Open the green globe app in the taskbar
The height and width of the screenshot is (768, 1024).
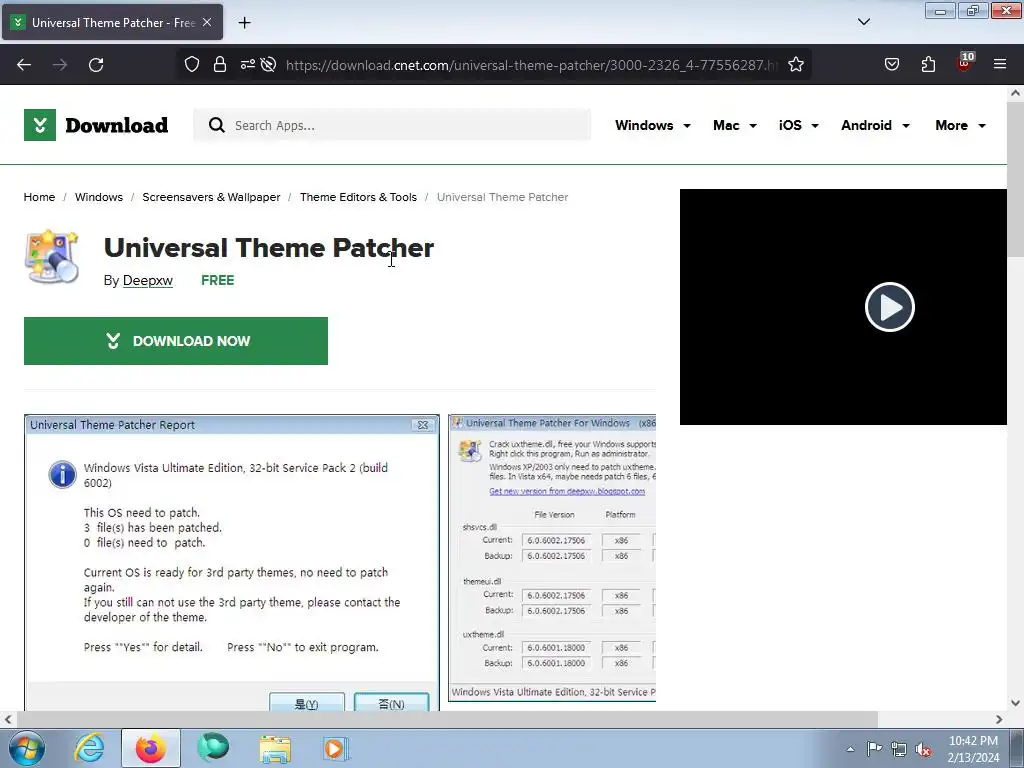click(x=213, y=748)
